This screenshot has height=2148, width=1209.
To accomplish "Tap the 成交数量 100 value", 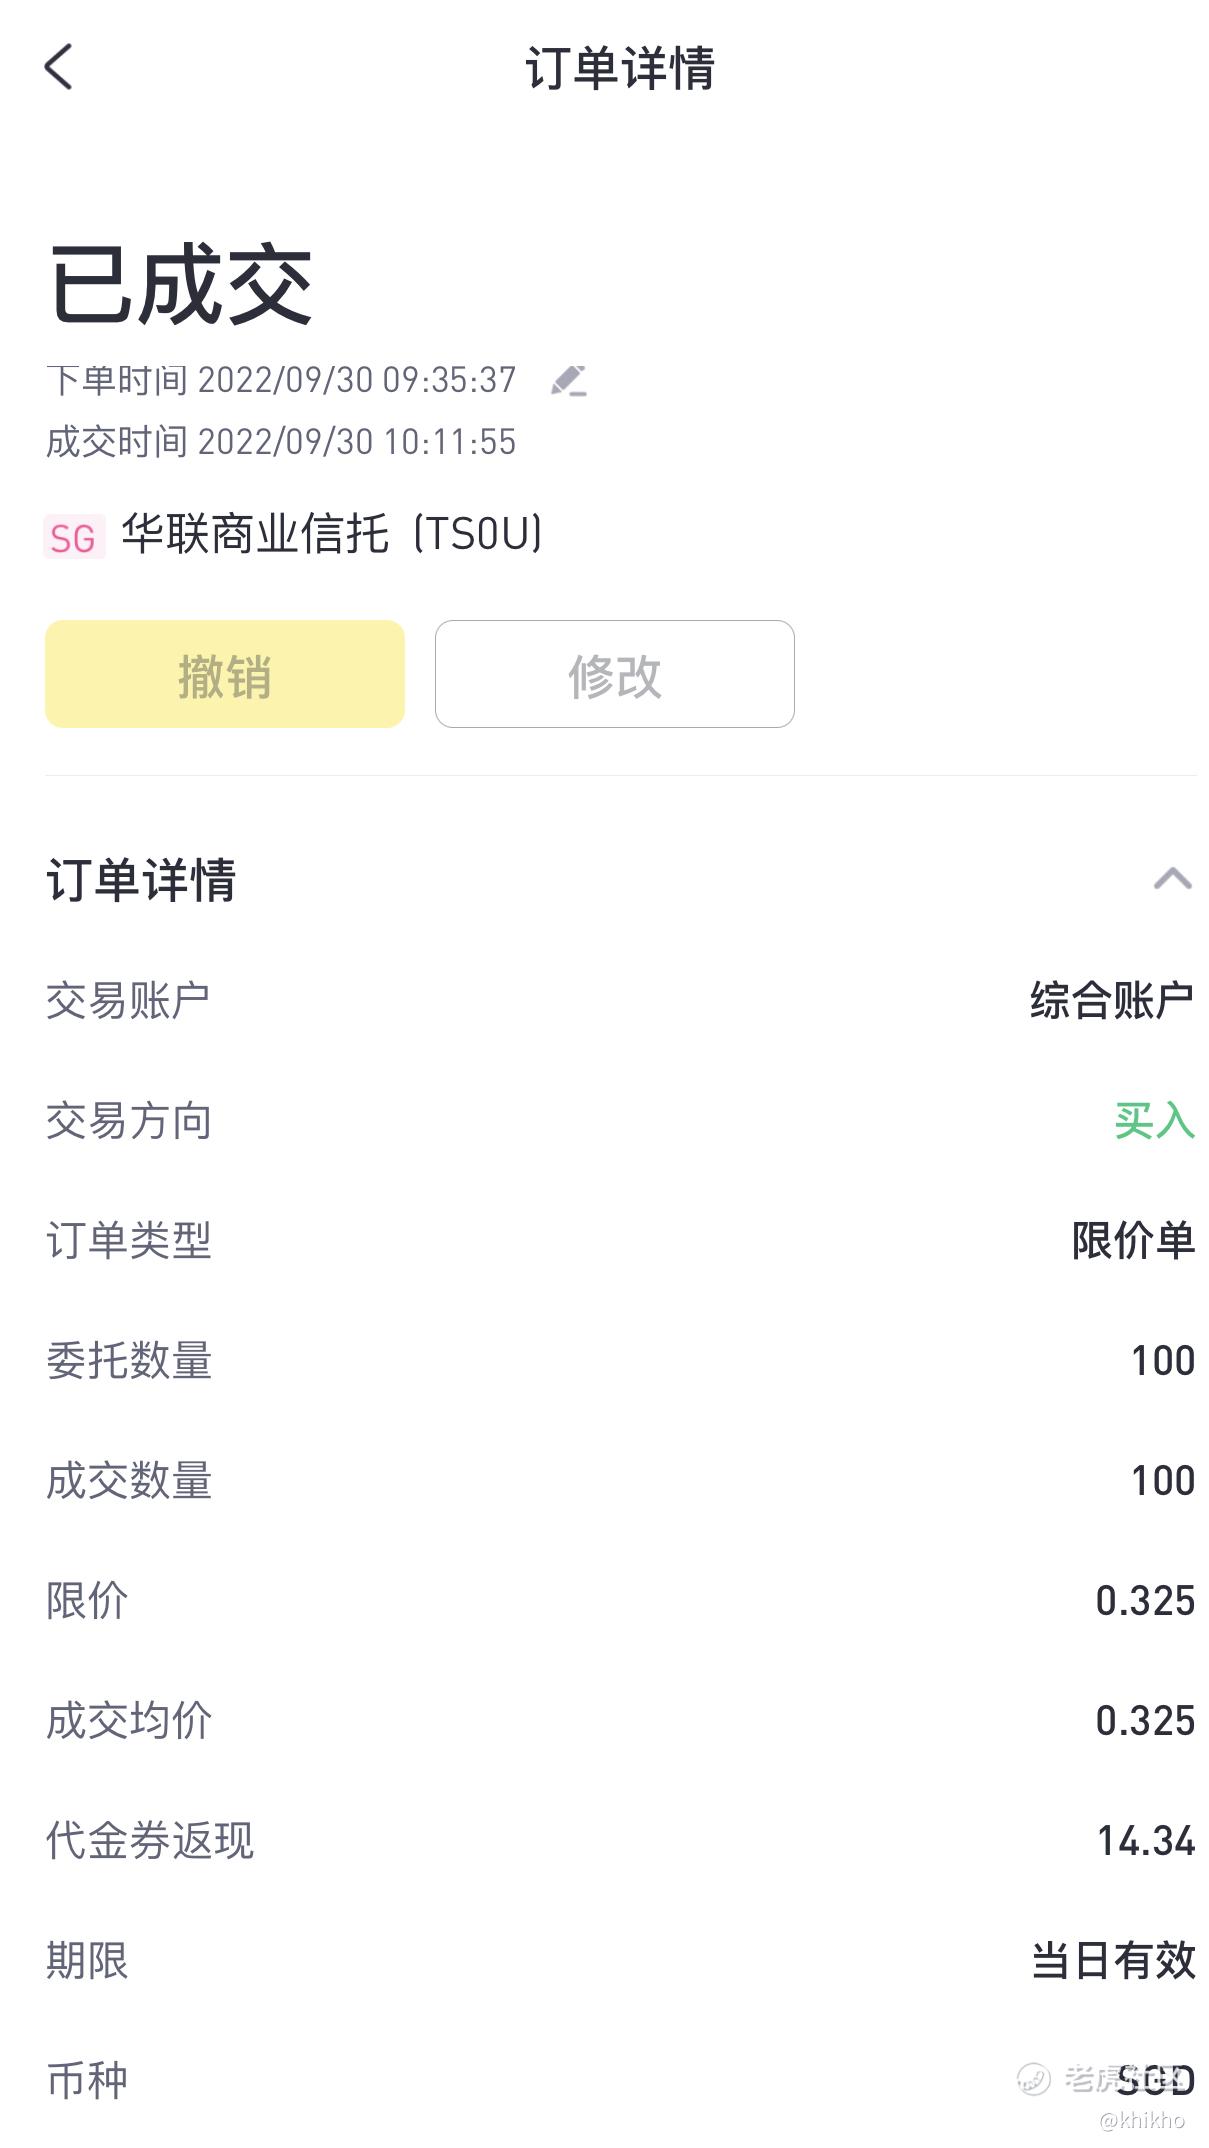I will (1163, 1481).
